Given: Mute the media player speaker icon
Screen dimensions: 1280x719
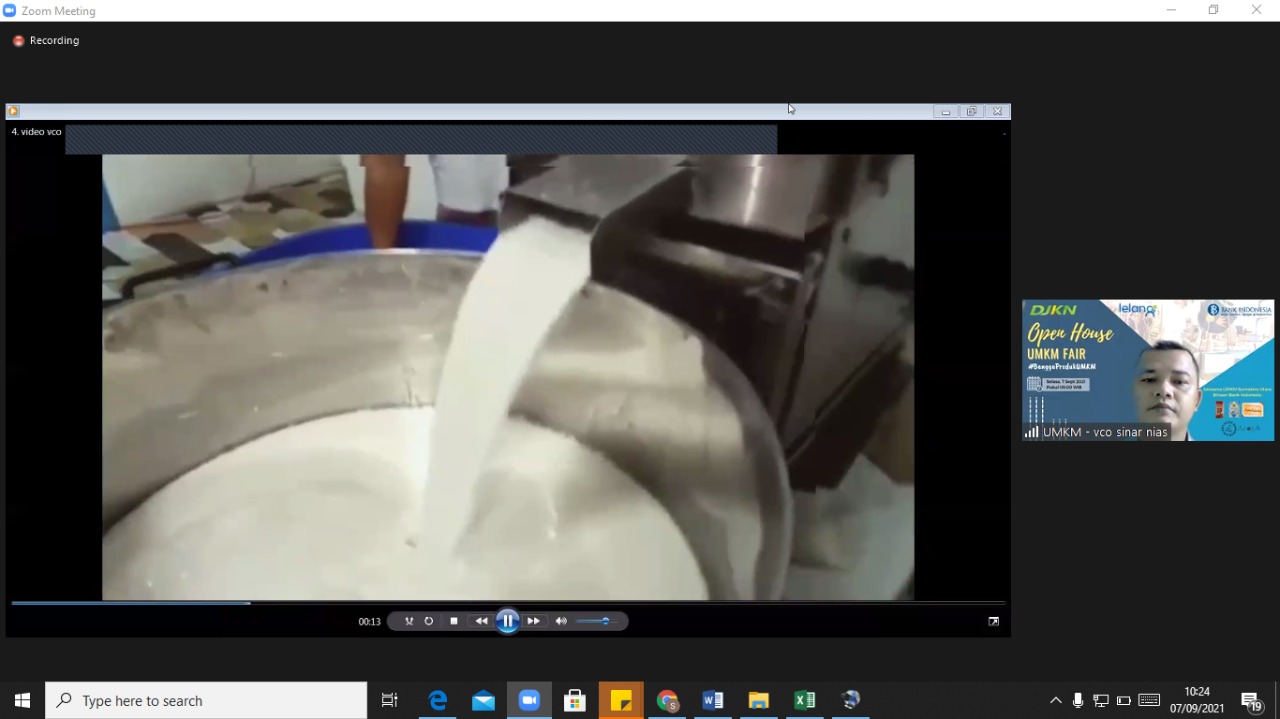Looking at the screenshot, I should coord(561,621).
